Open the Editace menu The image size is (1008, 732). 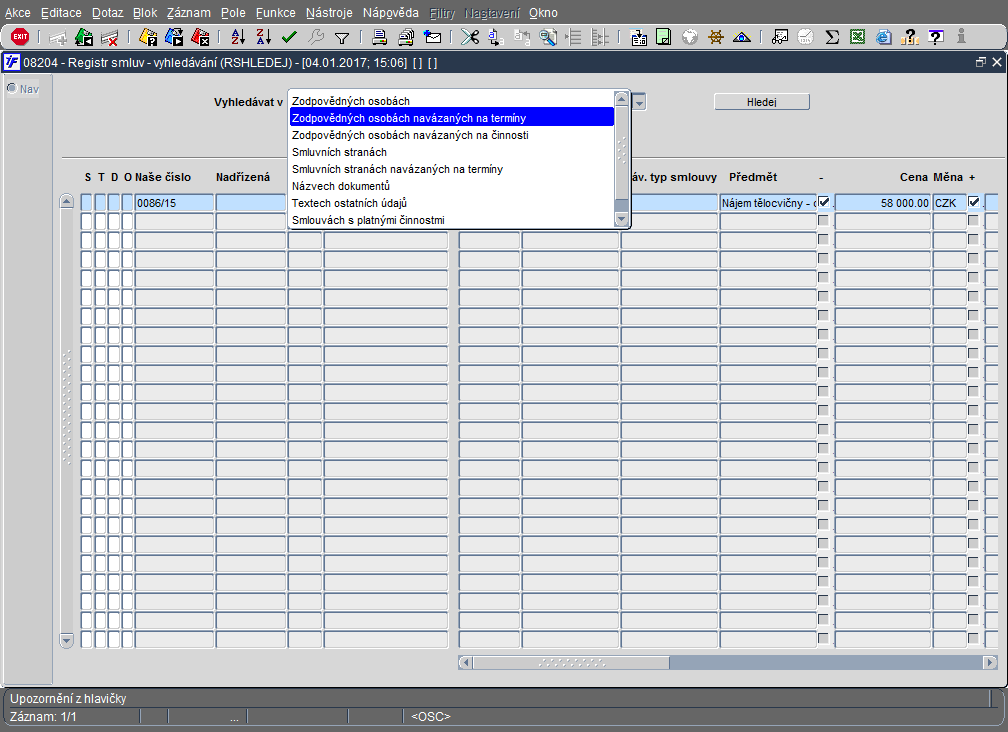coord(61,13)
